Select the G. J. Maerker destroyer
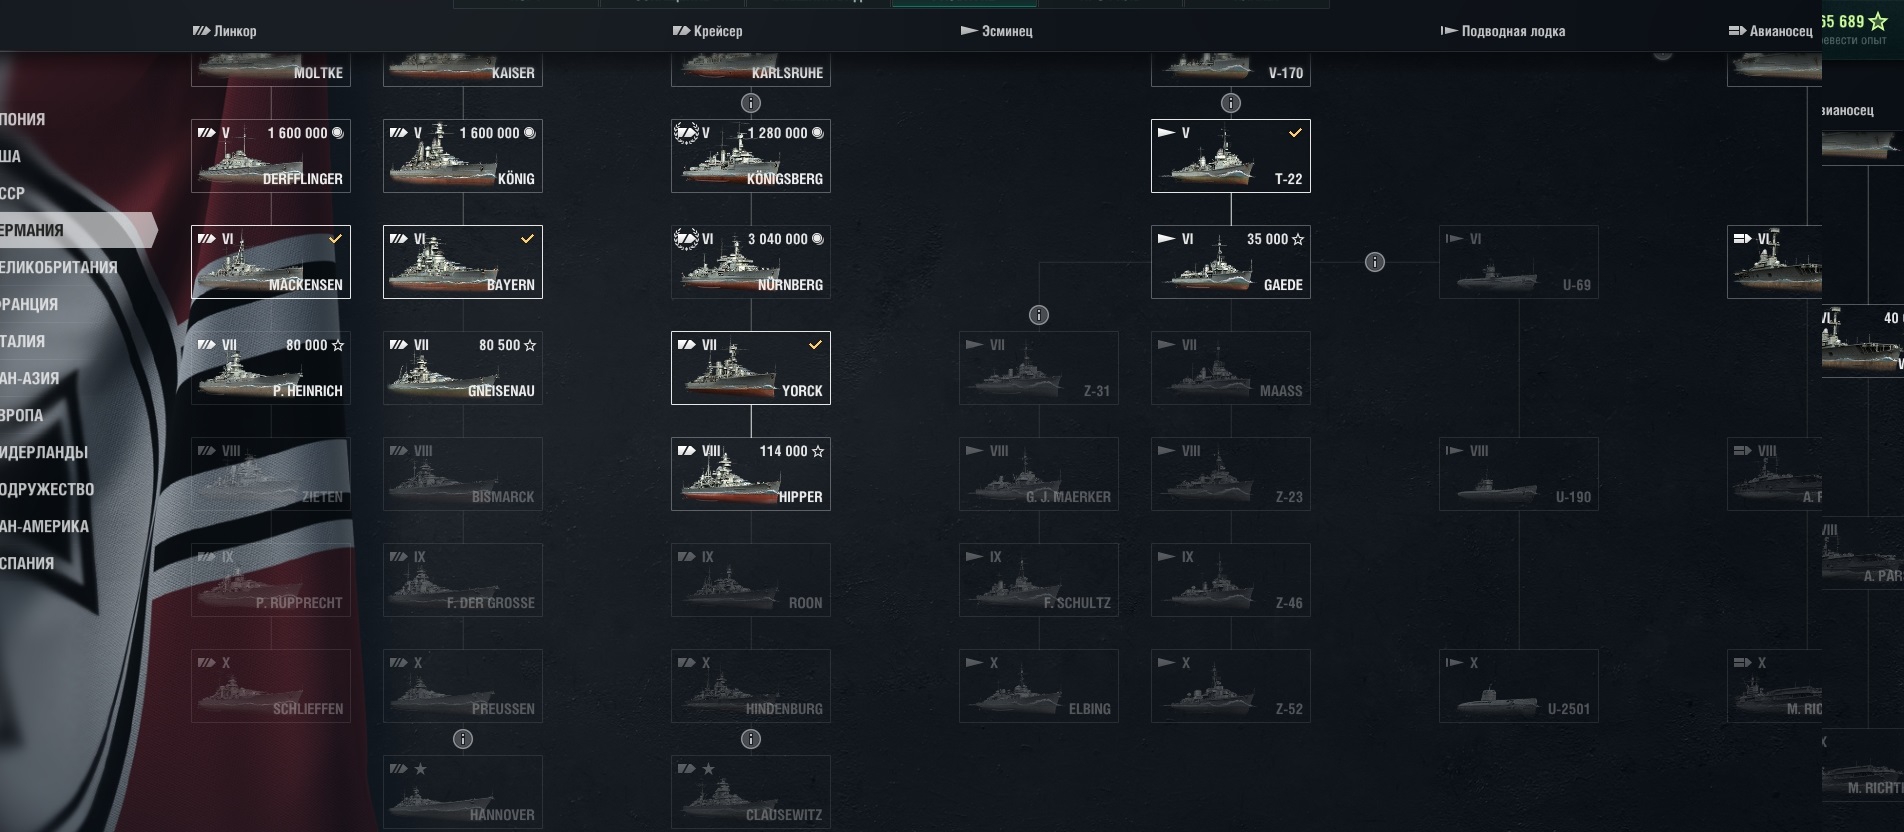The width and height of the screenshot is (1904, 832). [x=1039, y=474]
